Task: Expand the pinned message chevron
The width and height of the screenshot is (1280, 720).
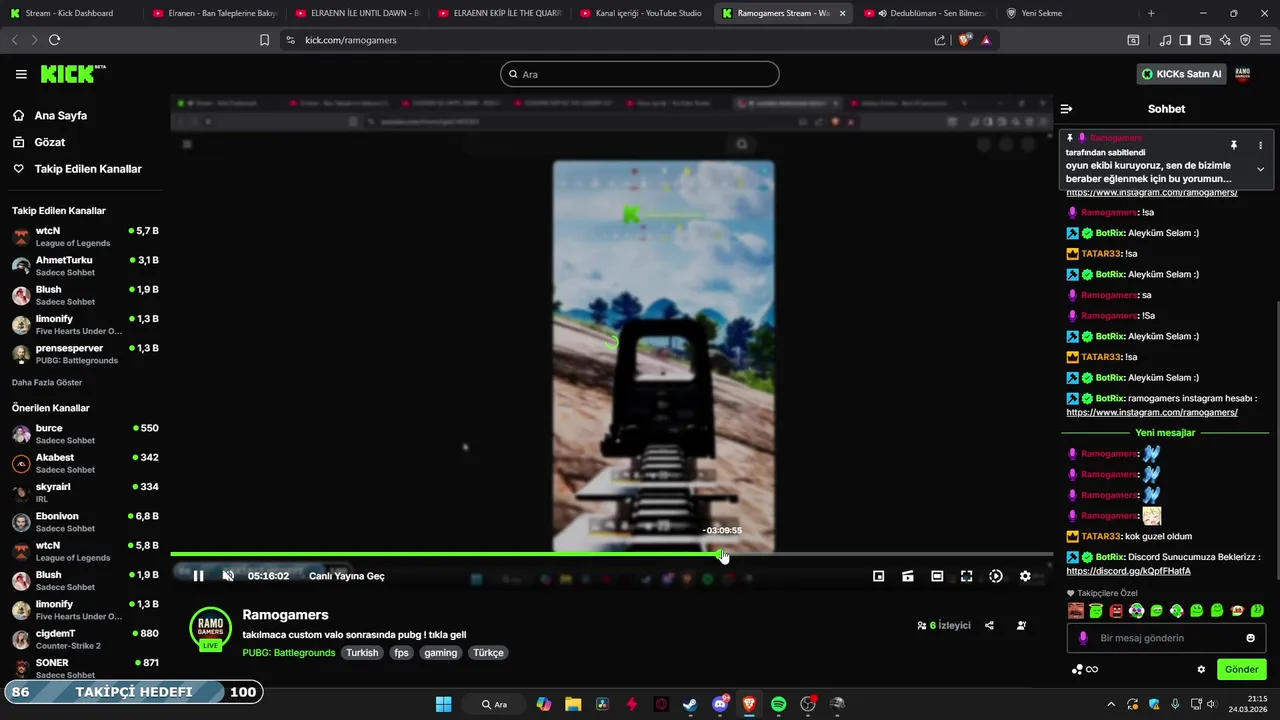Action: coord(1260,169)
